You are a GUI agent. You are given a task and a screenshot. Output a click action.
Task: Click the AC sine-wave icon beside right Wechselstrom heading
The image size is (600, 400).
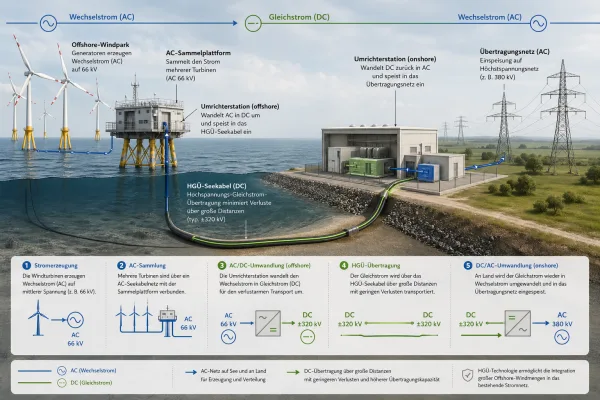[x=538, y=23]
